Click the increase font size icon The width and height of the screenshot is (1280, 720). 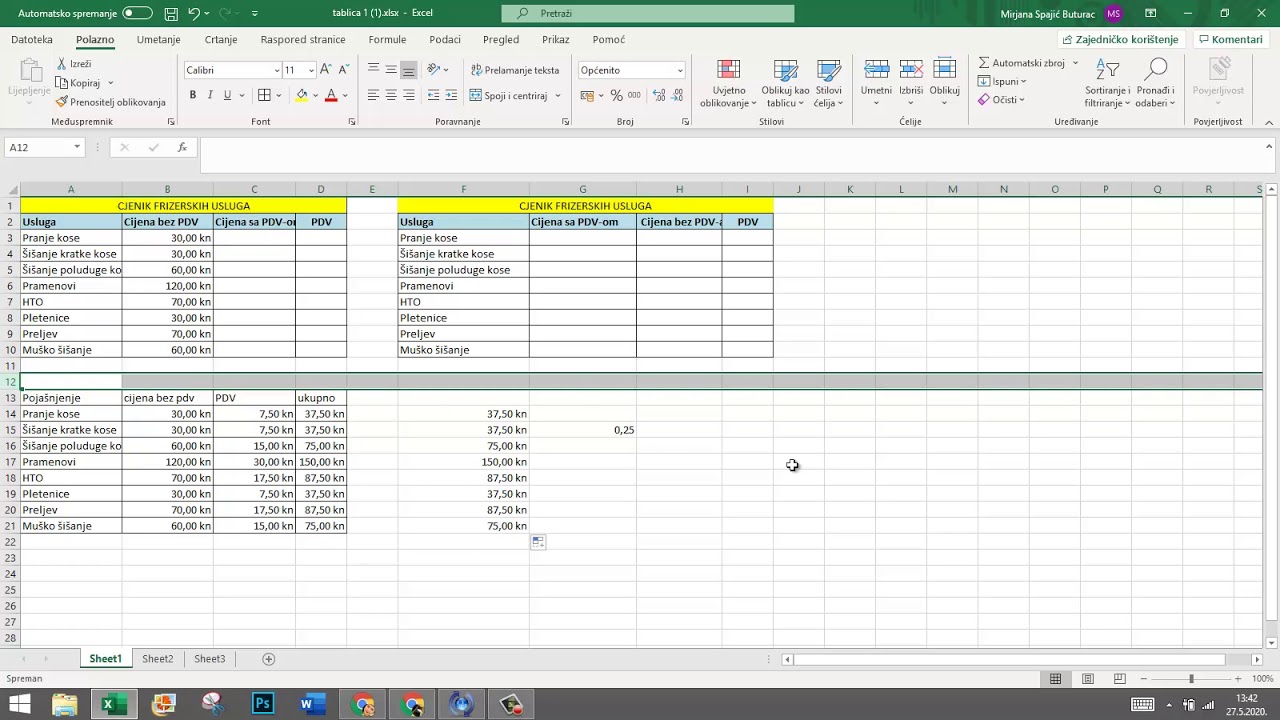pyautogui.click(x=326, y=70)
